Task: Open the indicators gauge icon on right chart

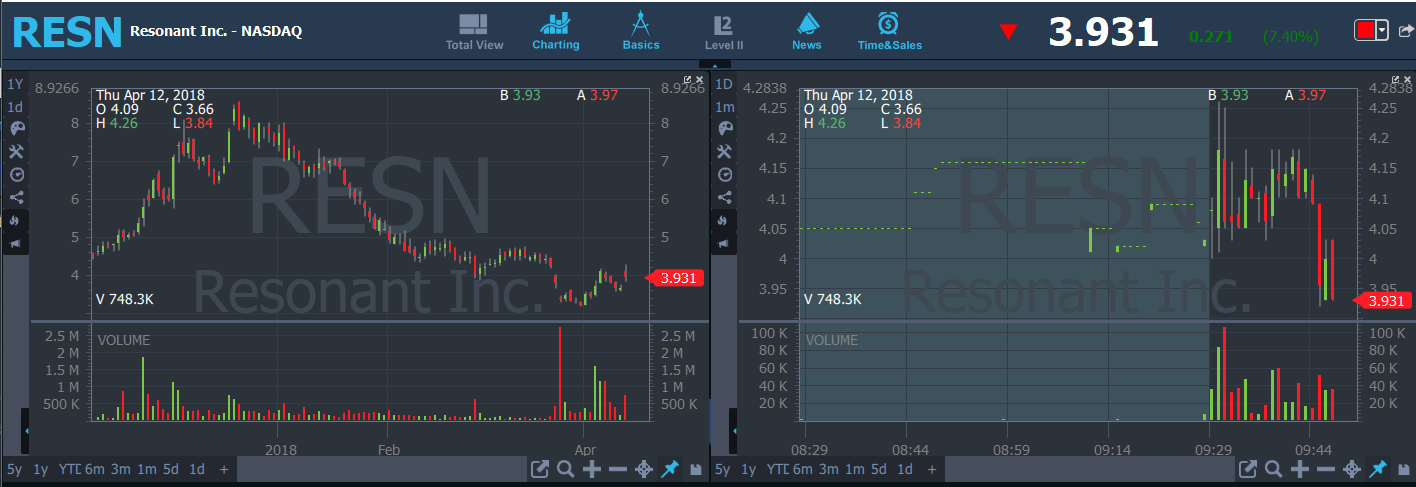Action: coord(725,174)
